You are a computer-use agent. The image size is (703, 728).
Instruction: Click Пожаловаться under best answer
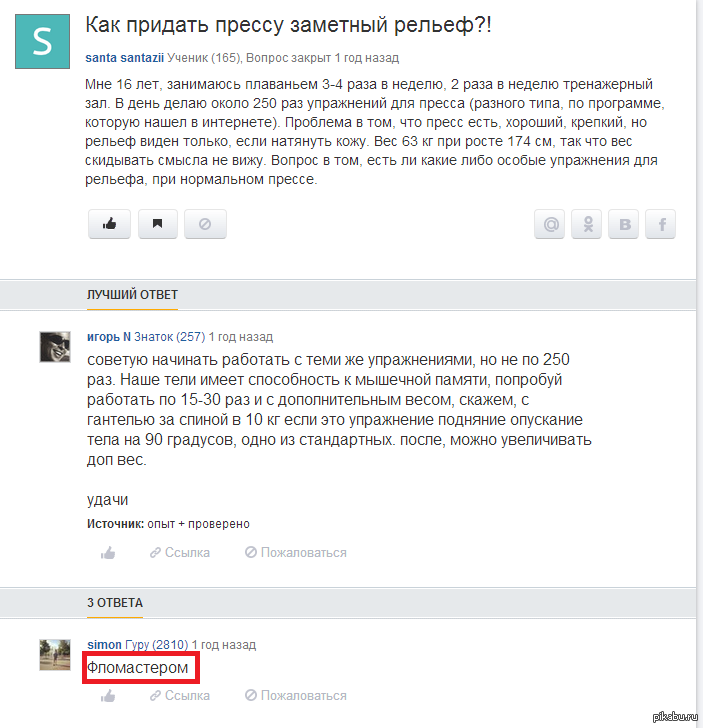pos(296,552)
